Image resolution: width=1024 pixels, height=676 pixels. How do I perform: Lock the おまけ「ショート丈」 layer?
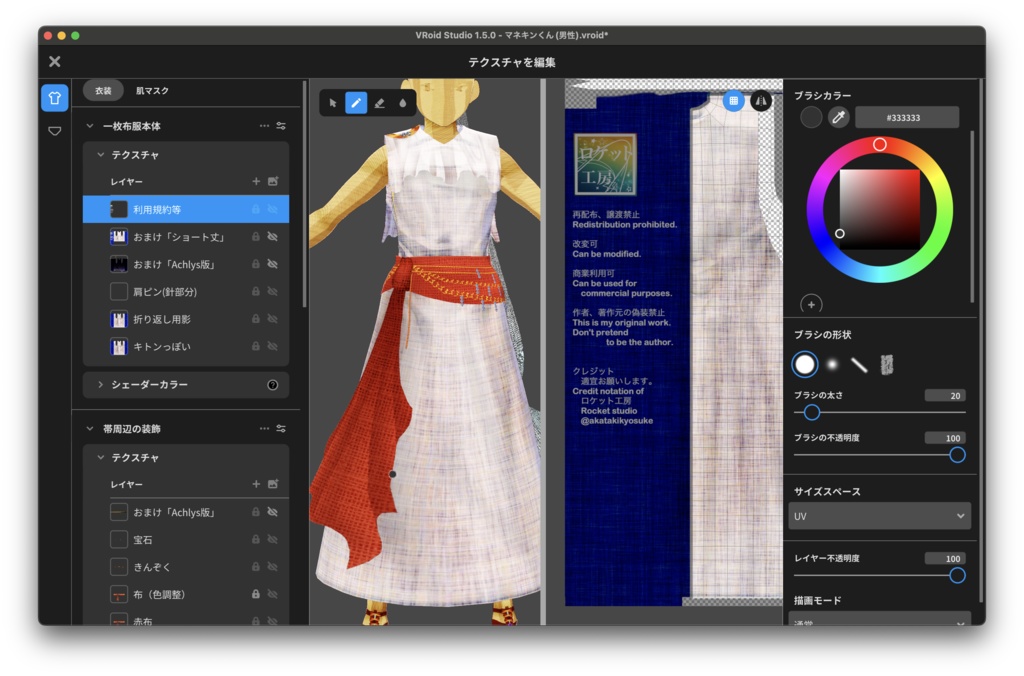(x=256, y=236)
